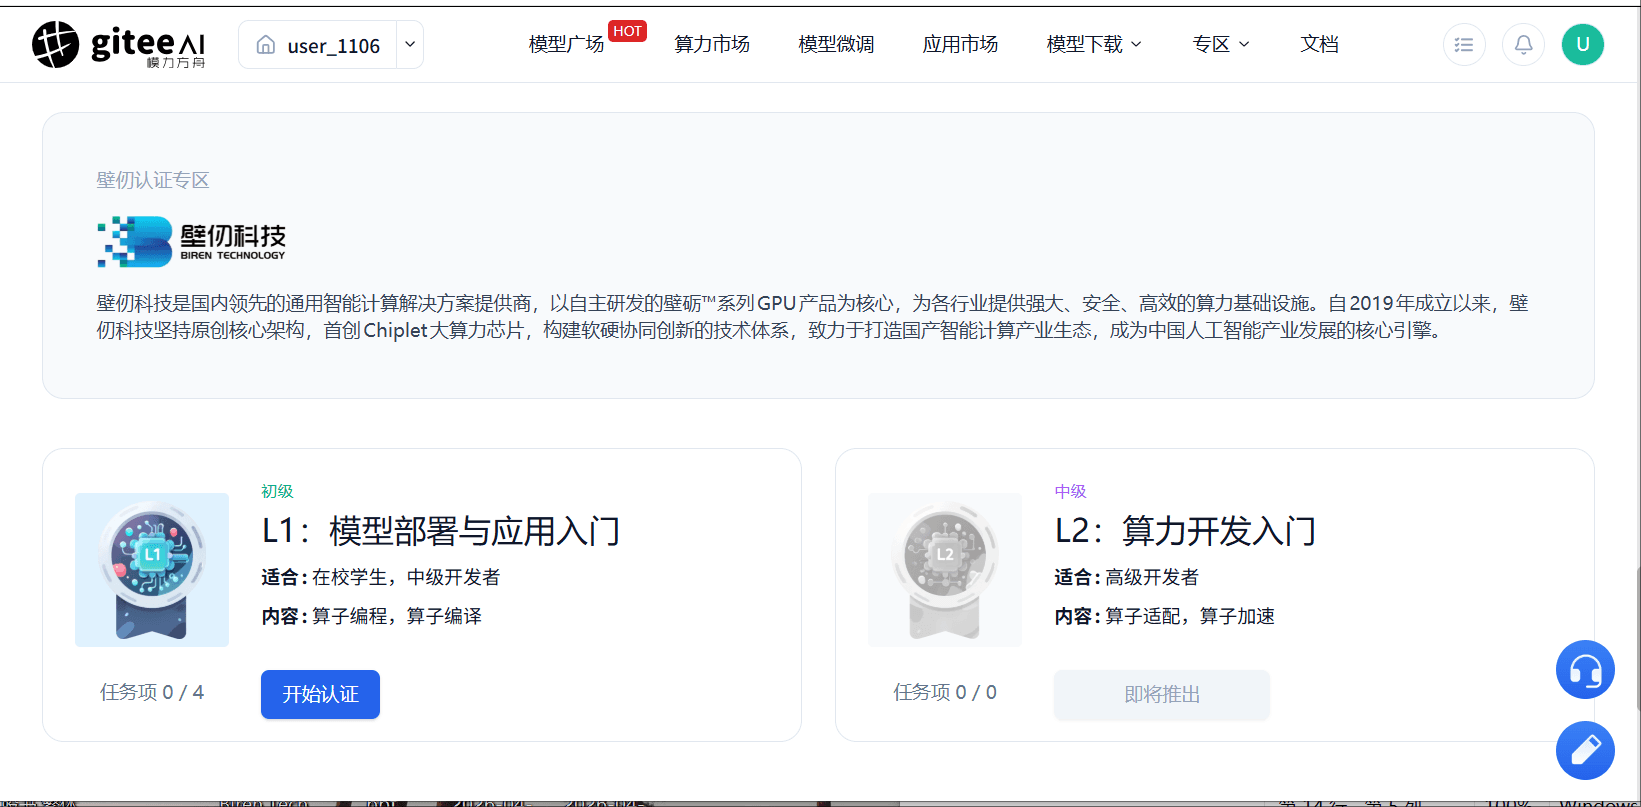Click the Gitee AI logo
This screenshot has width=1641, height=807.
[119, 45]
